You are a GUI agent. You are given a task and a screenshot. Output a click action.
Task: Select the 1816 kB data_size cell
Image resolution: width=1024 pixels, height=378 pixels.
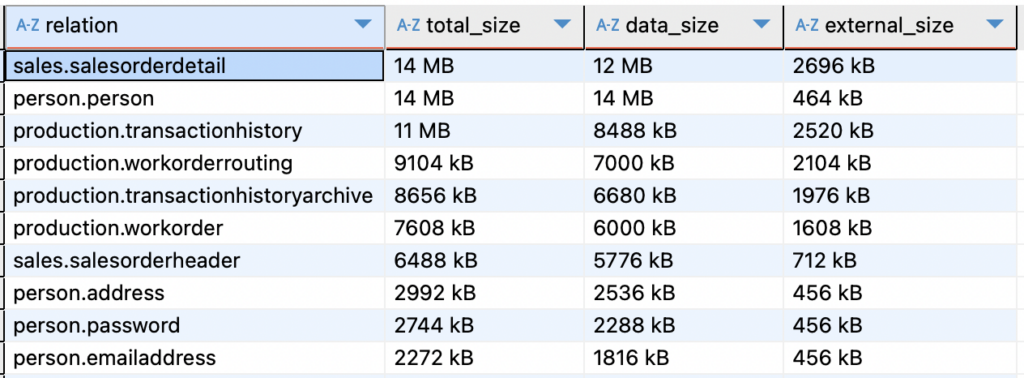(684, 358)
